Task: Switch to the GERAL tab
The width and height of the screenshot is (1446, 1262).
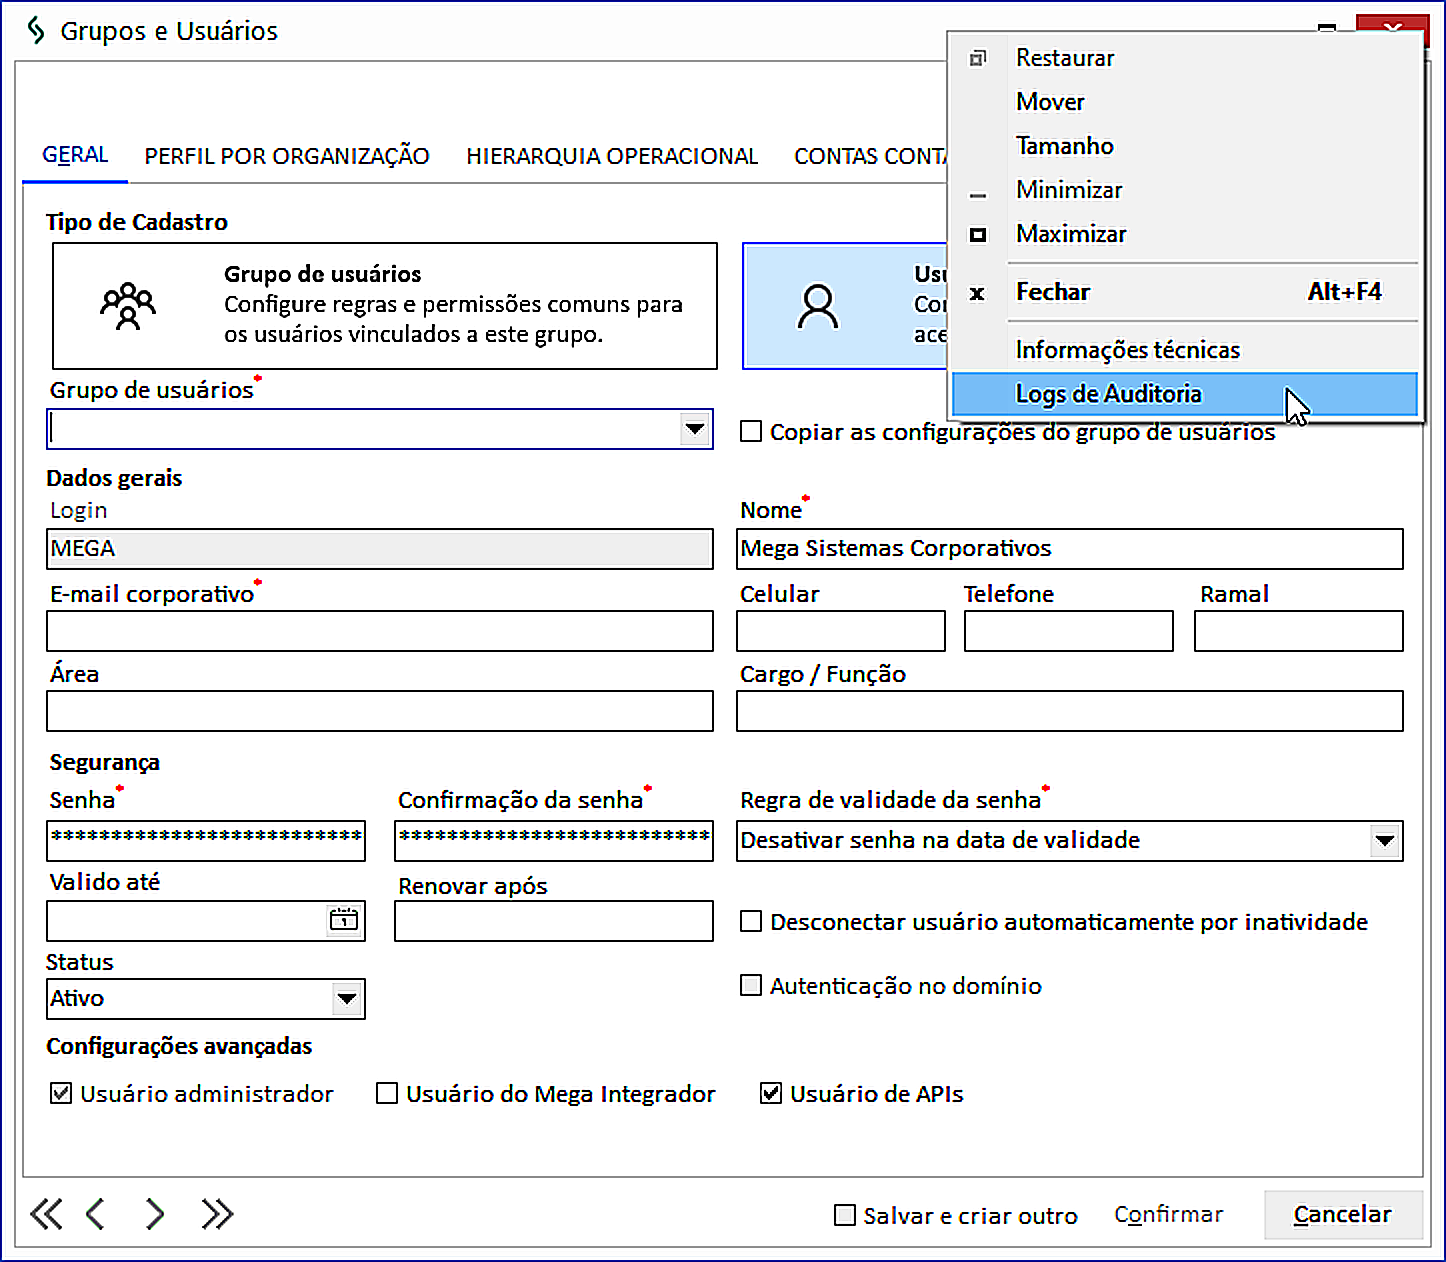Action: point(75,155)
